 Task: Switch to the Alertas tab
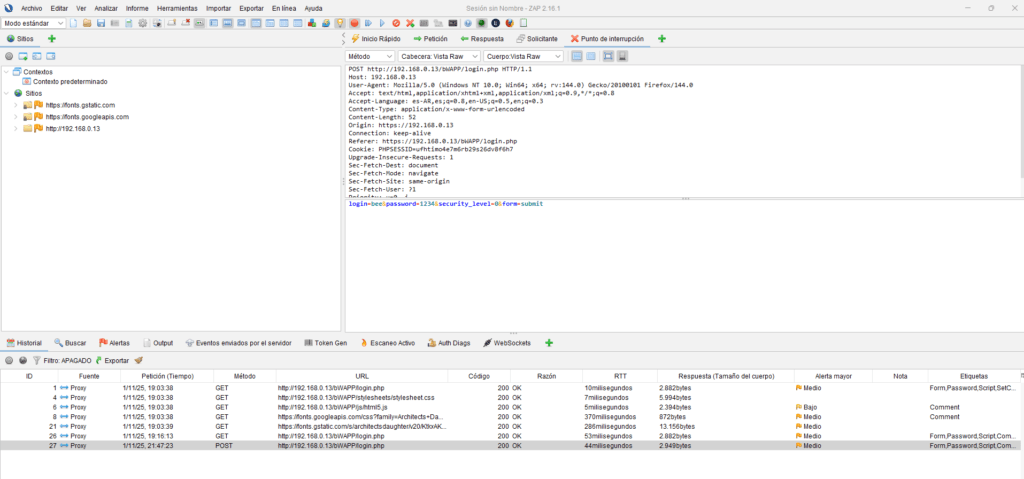(113, 343)
